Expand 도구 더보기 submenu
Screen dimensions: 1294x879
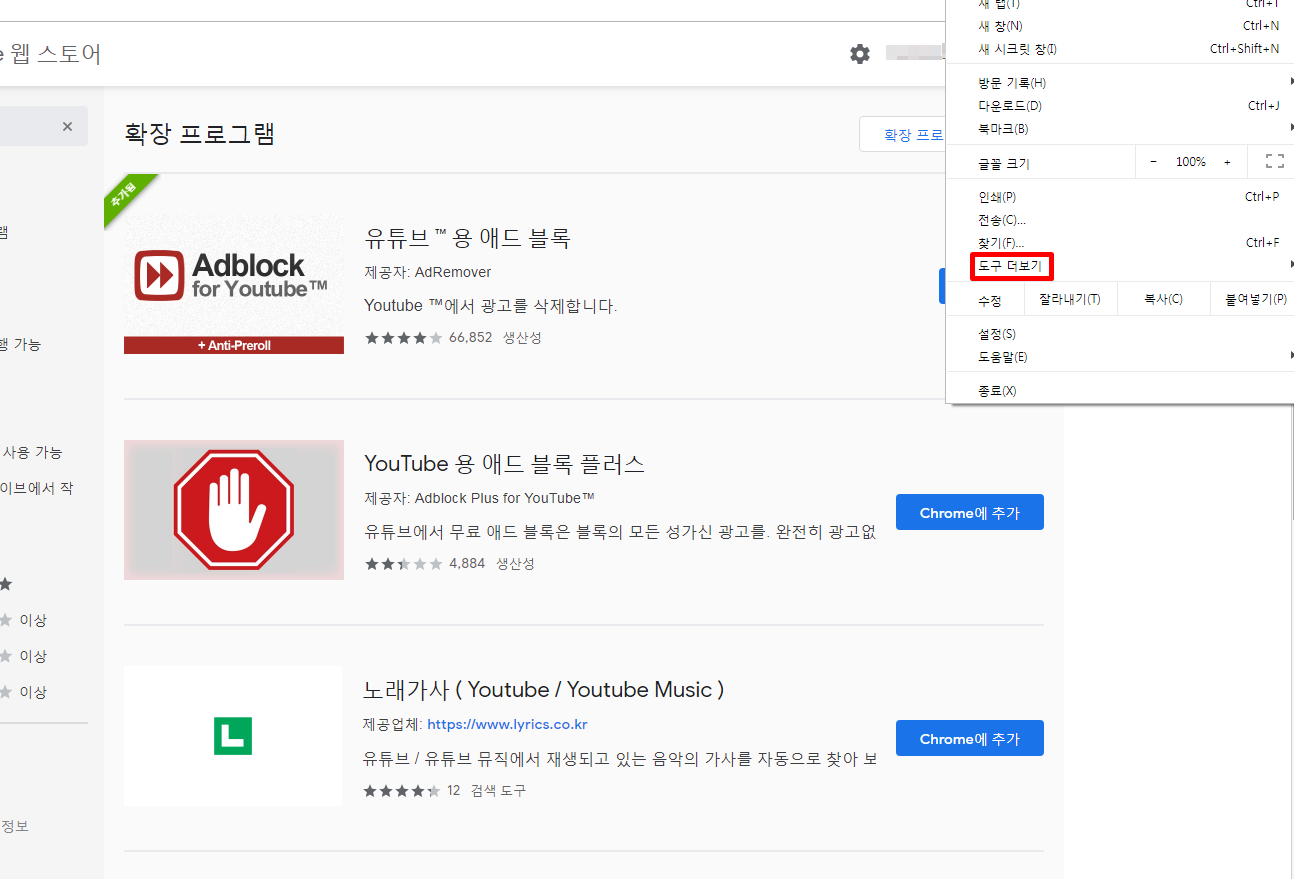tap(1120, 266)
